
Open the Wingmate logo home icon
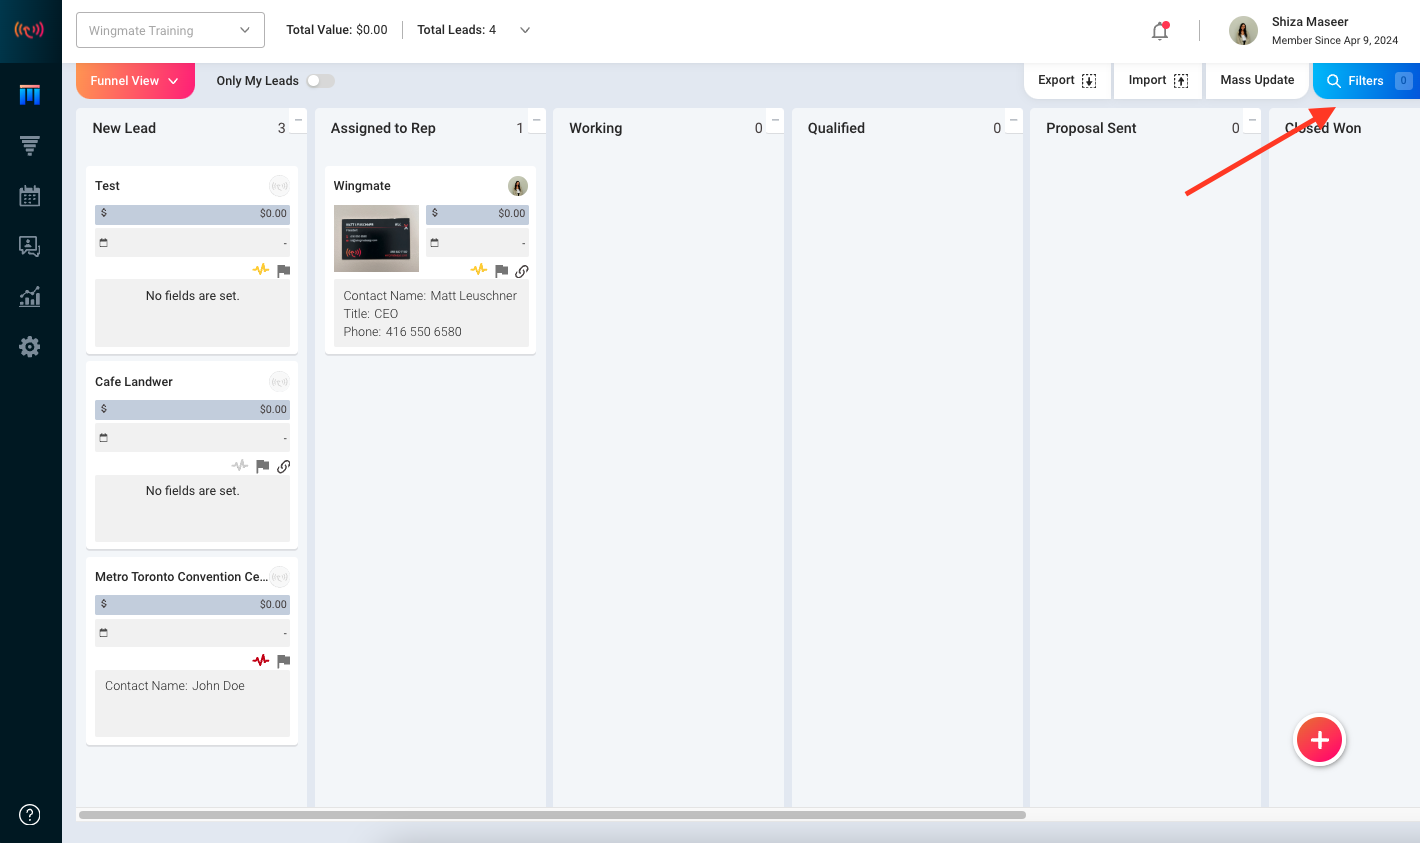tap(29, 30)
